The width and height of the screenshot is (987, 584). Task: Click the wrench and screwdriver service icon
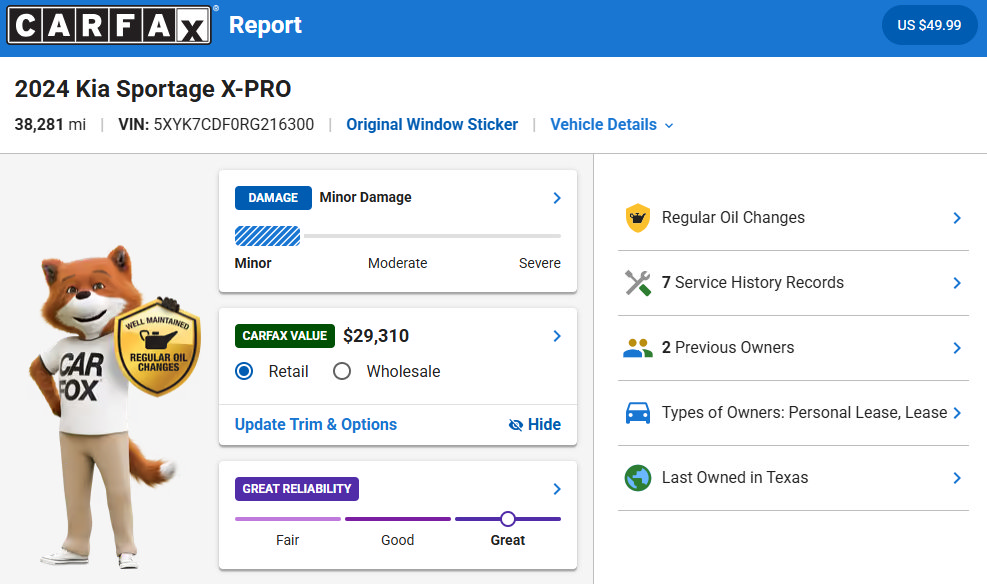click(638, 283)
